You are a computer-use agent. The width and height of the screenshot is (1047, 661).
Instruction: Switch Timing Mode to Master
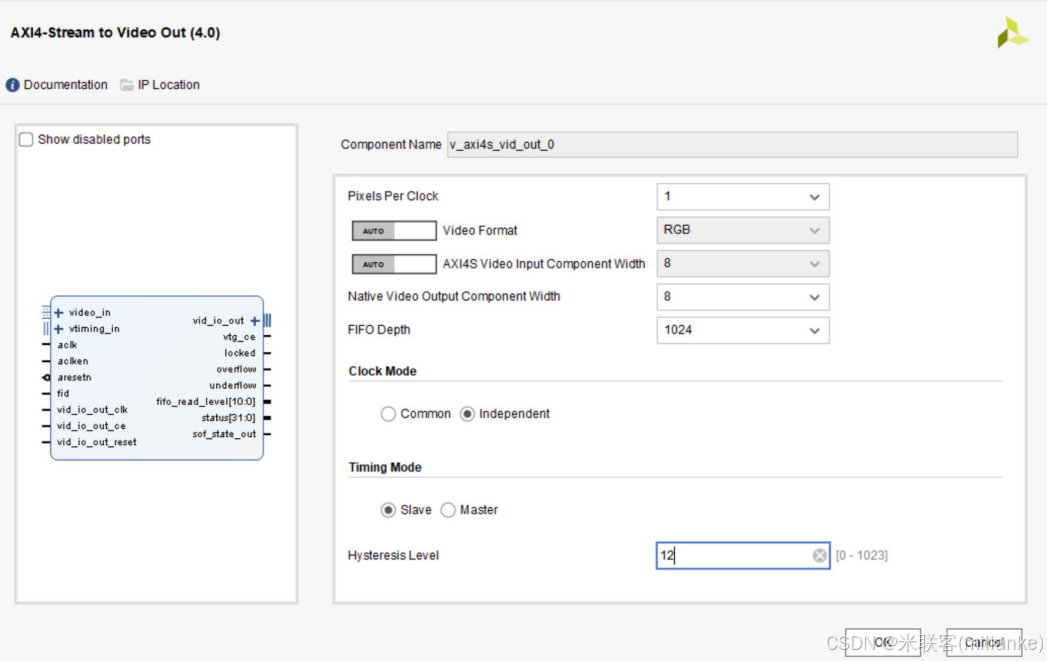(x=448, y=509)
